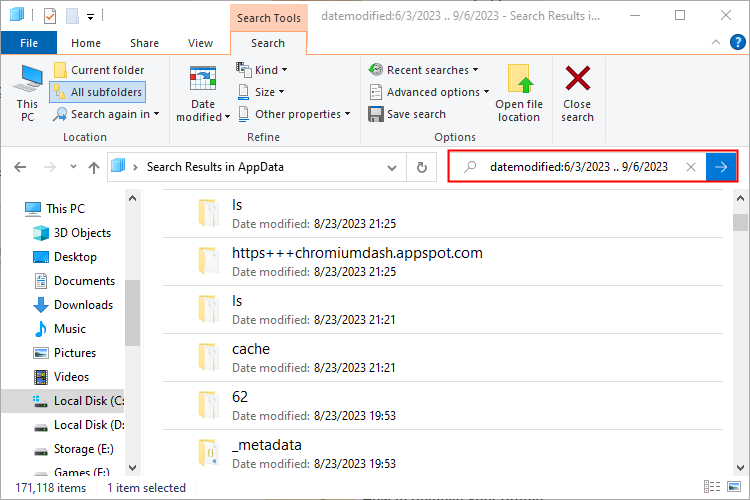Click the blue search go arrow
Image resolution: width=750 pixels, height=500 pixels.
point(721,167)
